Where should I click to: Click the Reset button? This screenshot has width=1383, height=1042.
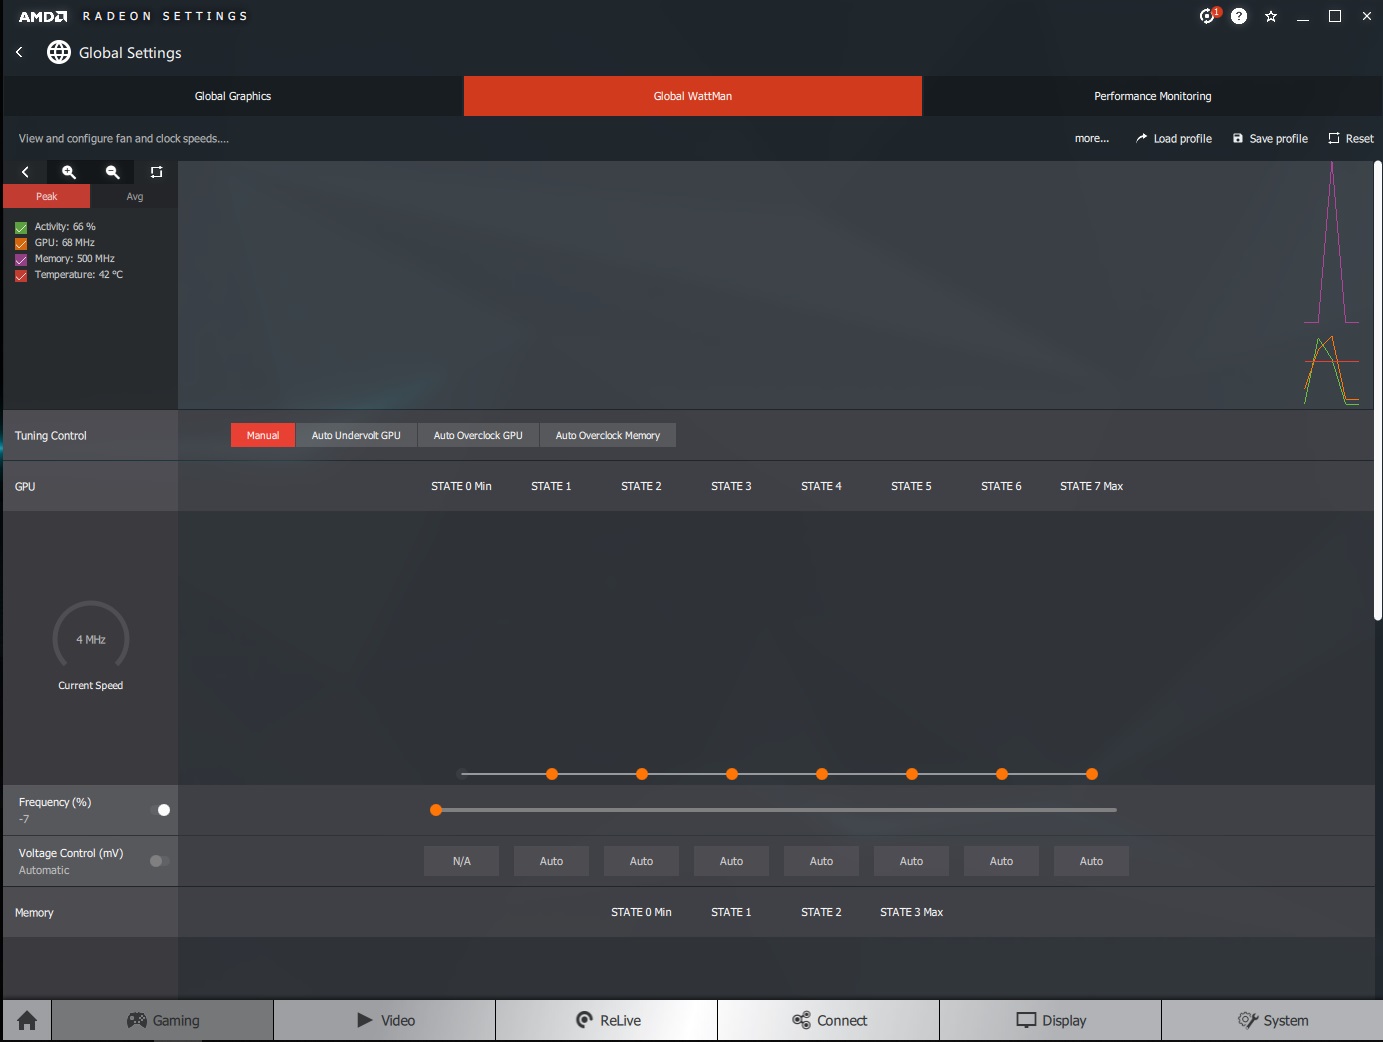(x=1351, y=139)
